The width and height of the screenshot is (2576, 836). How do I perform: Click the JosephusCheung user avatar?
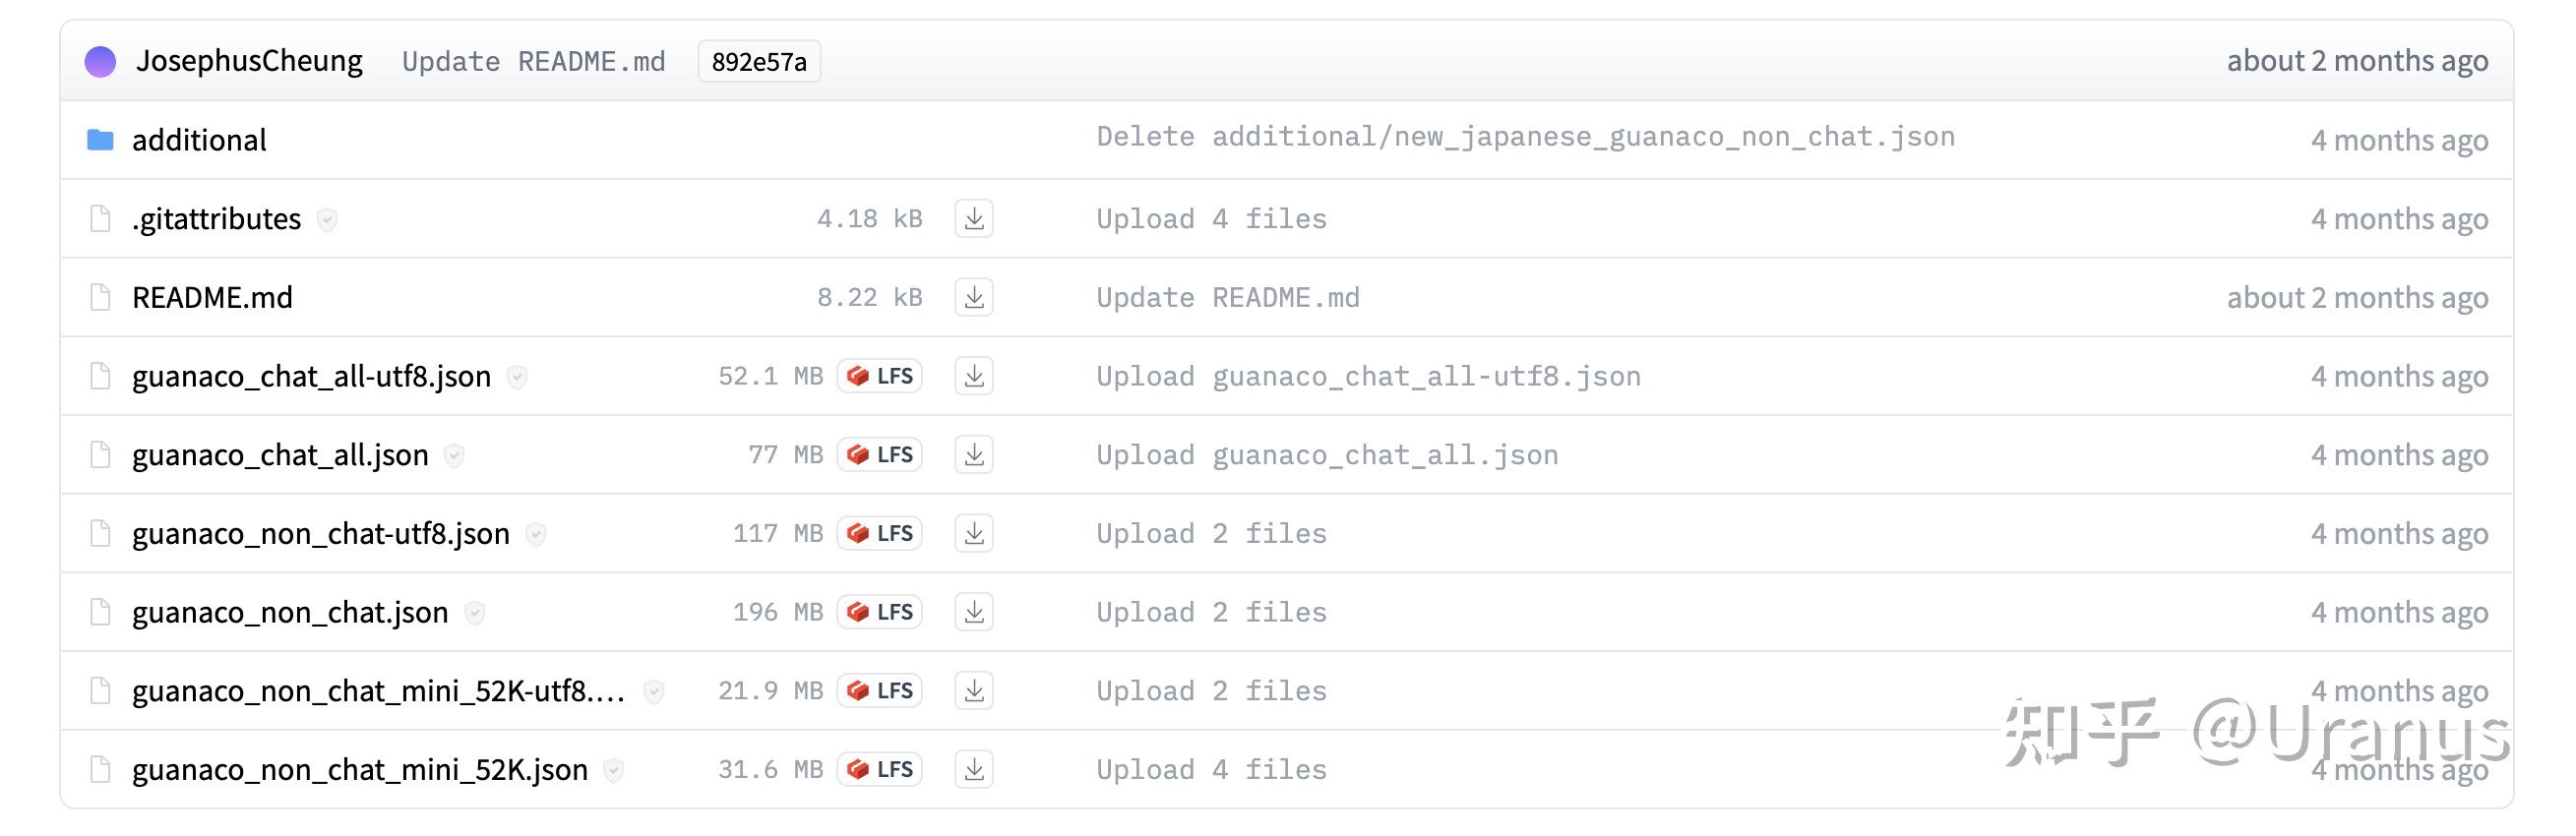pyautogui.click(x=100, y=62)
